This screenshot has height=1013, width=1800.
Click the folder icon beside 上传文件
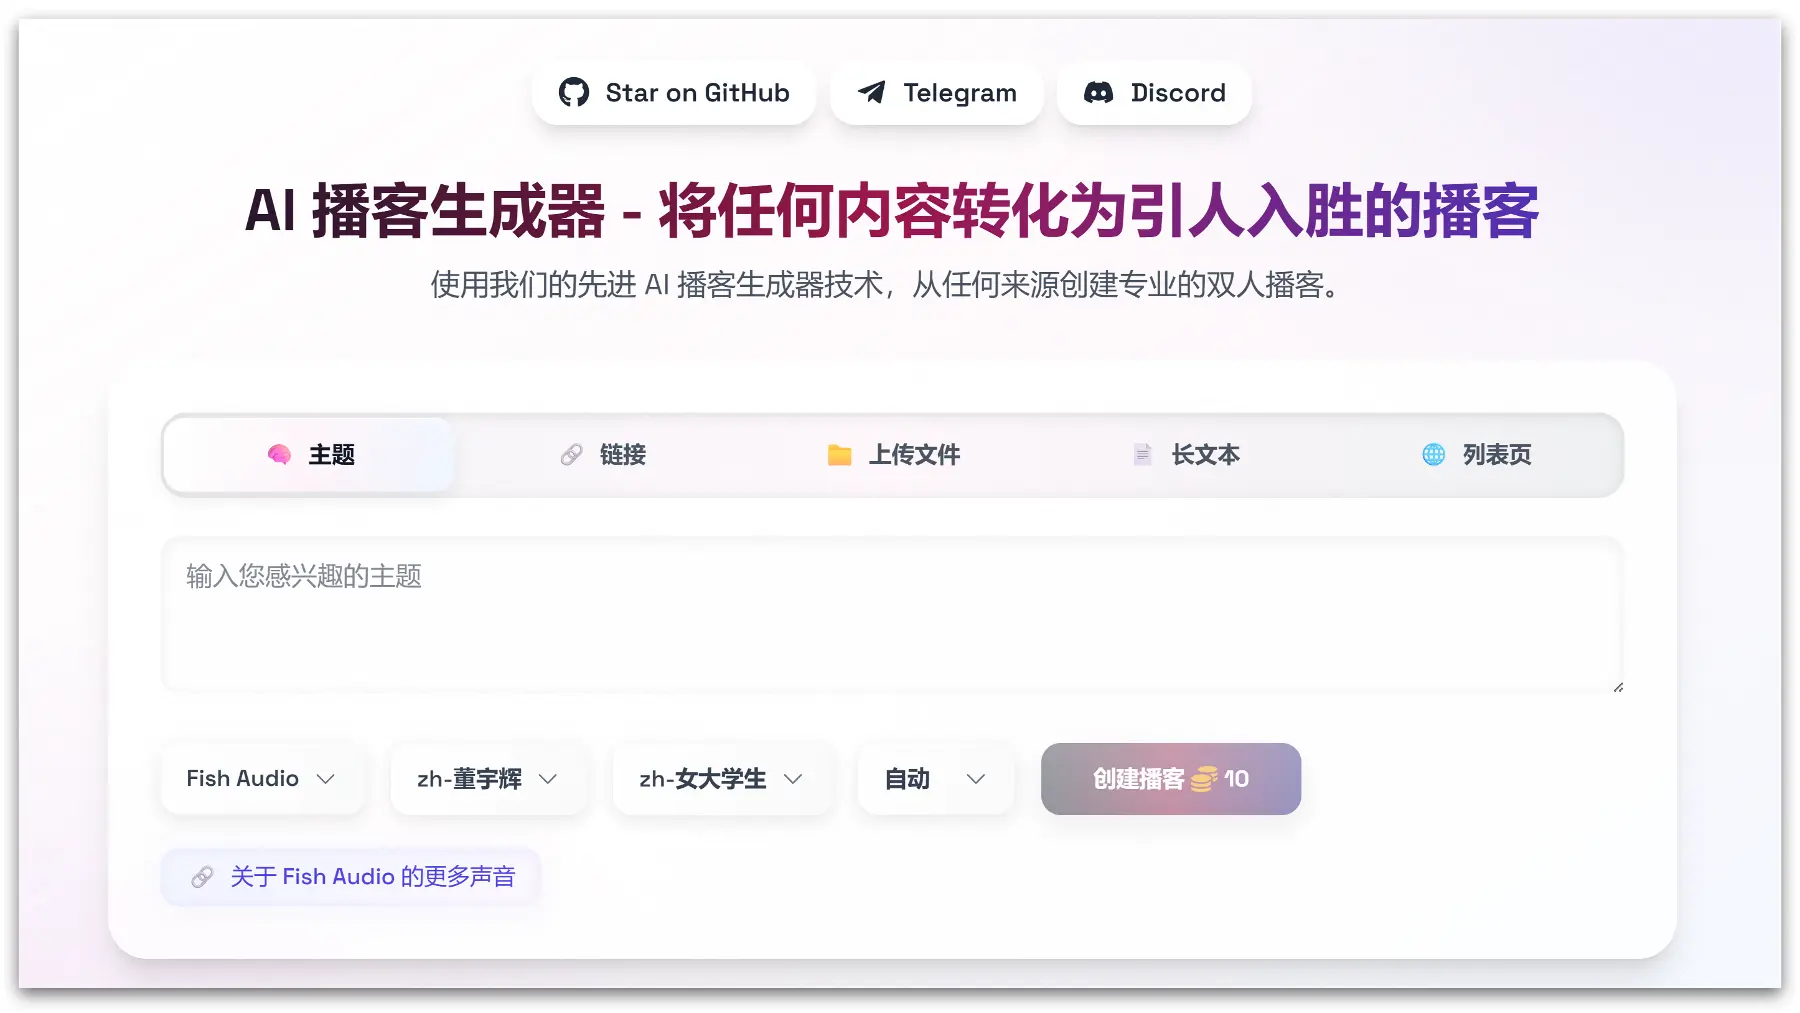tap(839, 455)
